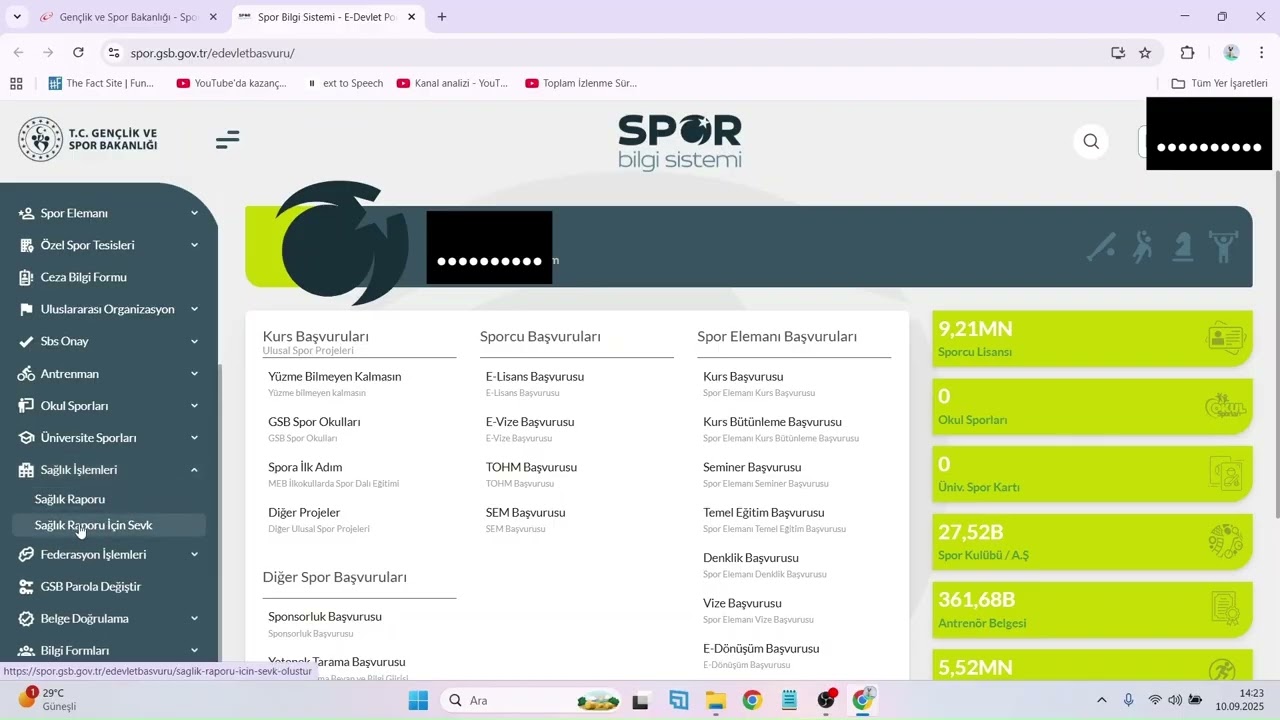
Task: Click the Sporcu Lisansı card icon
Action: [1225, 339]
